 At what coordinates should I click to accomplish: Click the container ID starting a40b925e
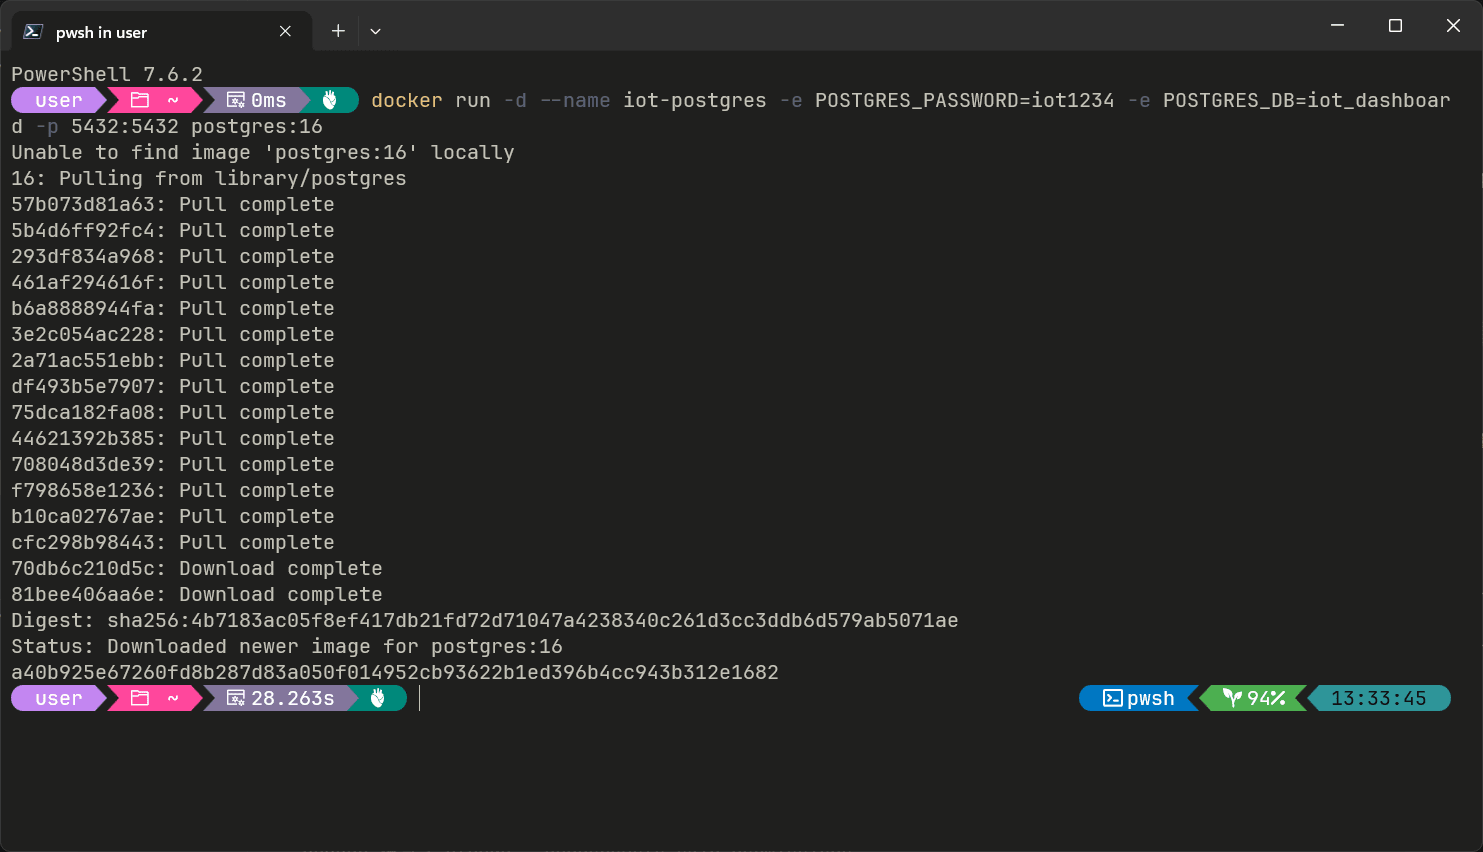(395, 672)
